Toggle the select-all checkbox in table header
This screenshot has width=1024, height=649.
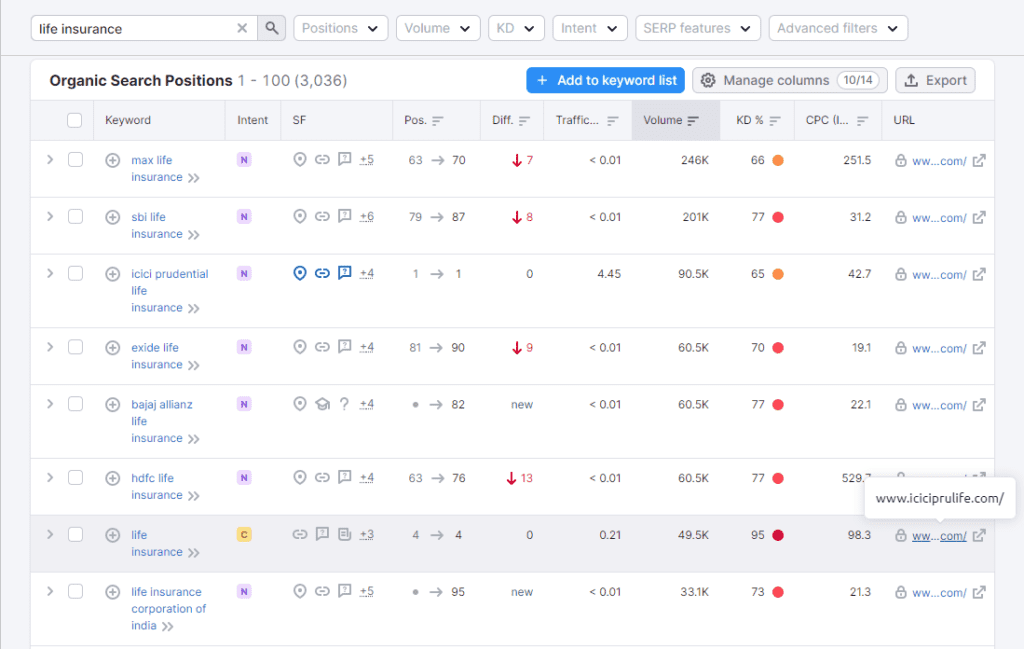74,120
